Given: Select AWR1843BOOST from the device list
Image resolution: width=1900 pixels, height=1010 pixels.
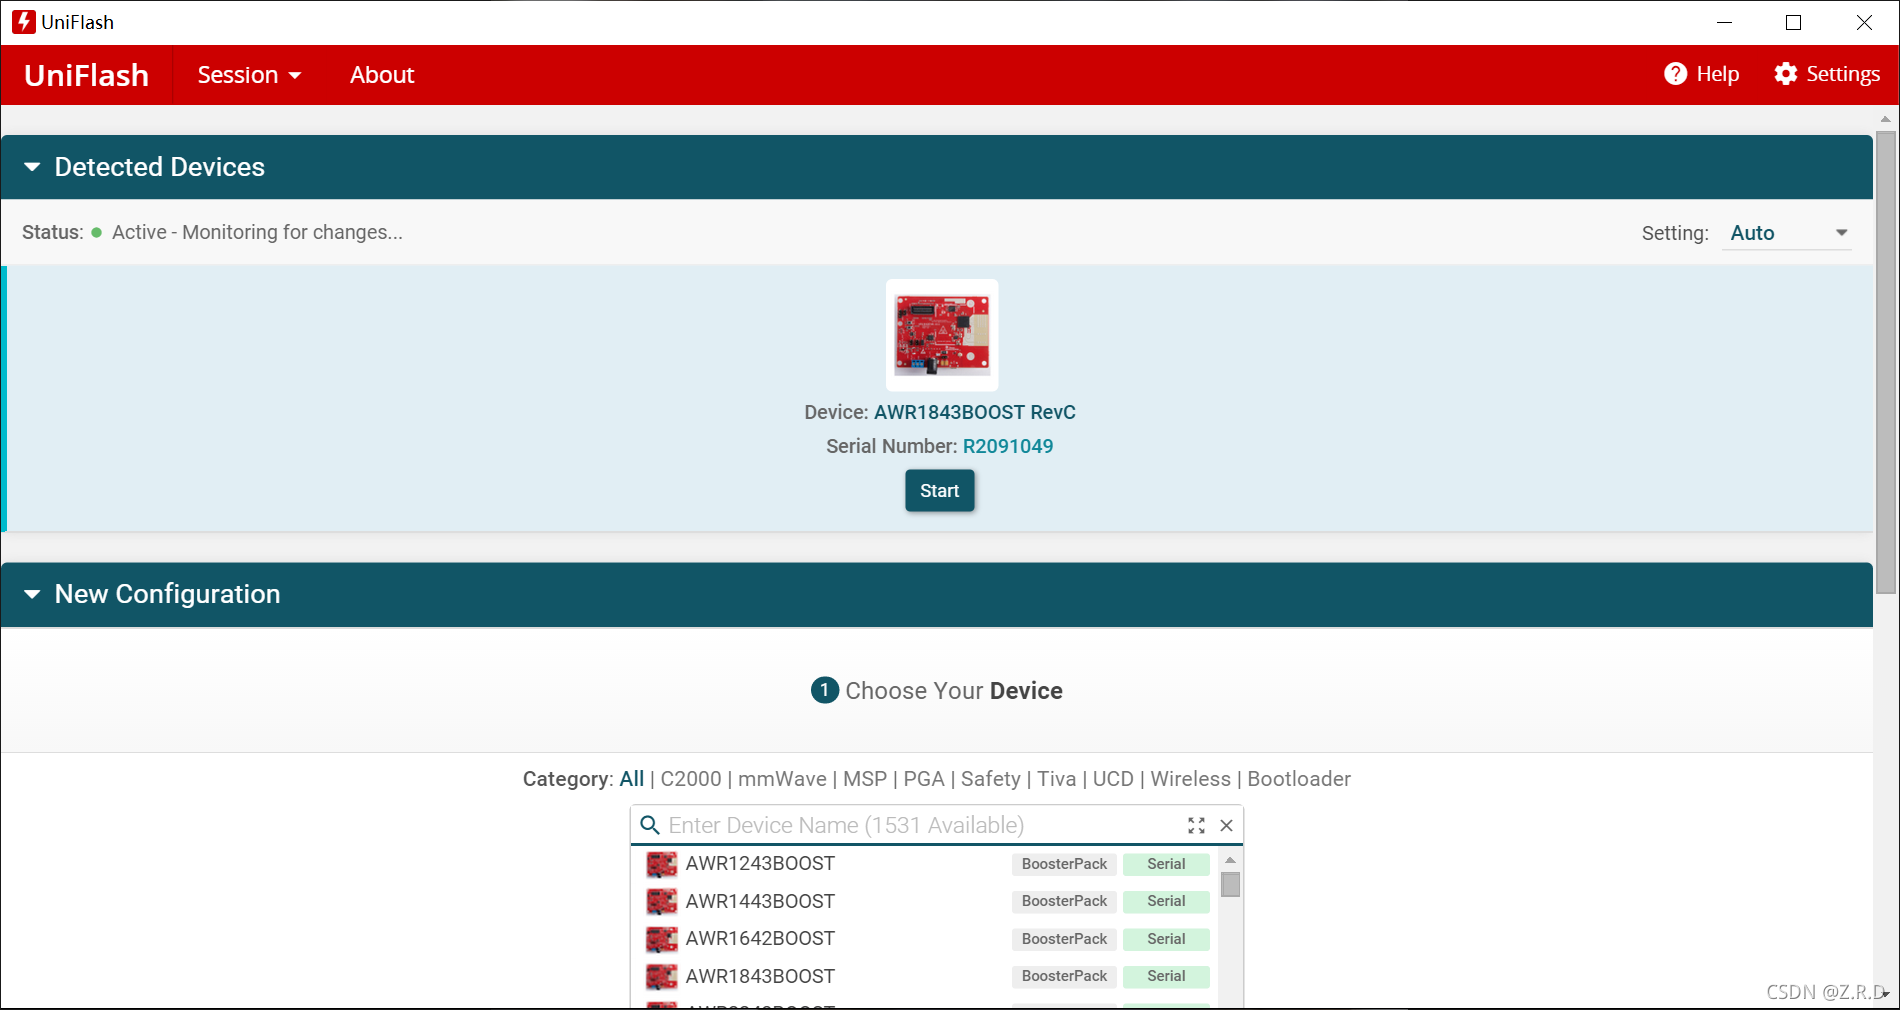Looking at the screenshot, I should [760, 976].
